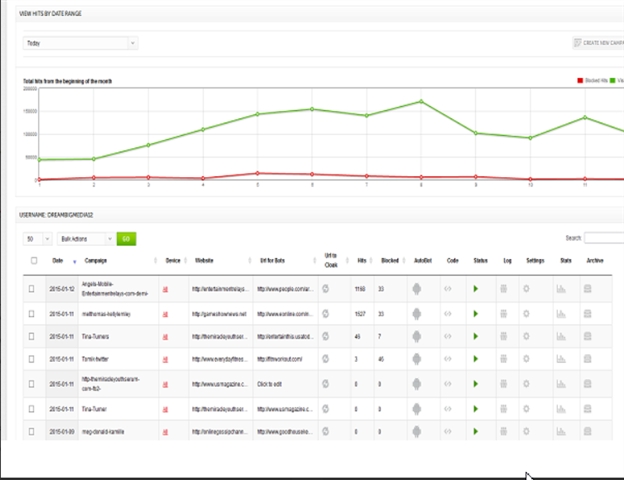Click in the Search input field
Image resolution: width=624 pixels, height=480 pixels.
603,238
